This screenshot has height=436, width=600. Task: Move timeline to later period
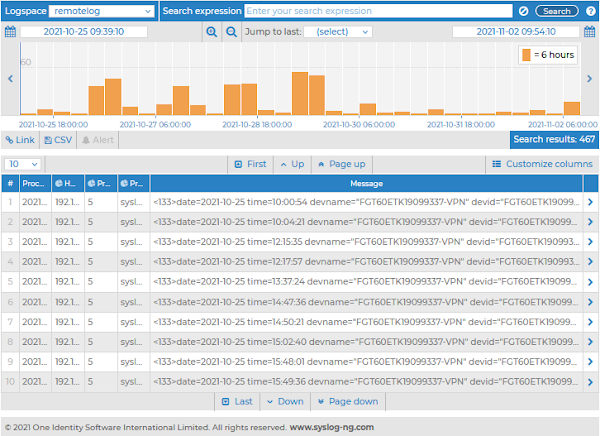(x=589, y=79)
